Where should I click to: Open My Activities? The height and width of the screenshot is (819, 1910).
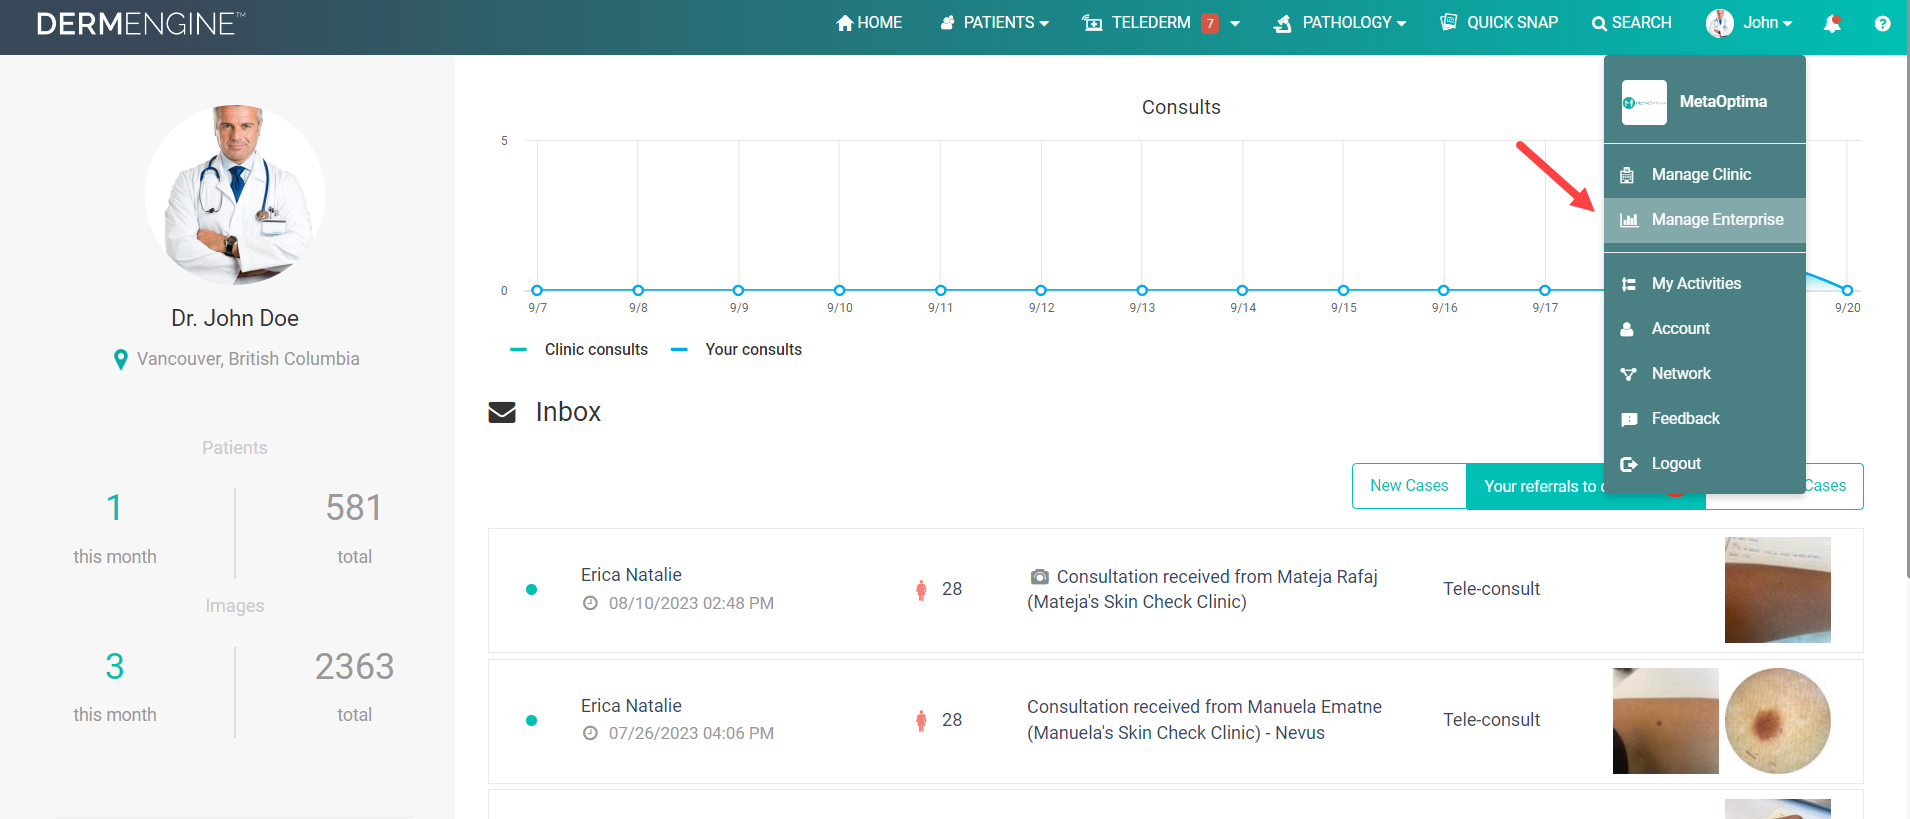(1705, 283)
